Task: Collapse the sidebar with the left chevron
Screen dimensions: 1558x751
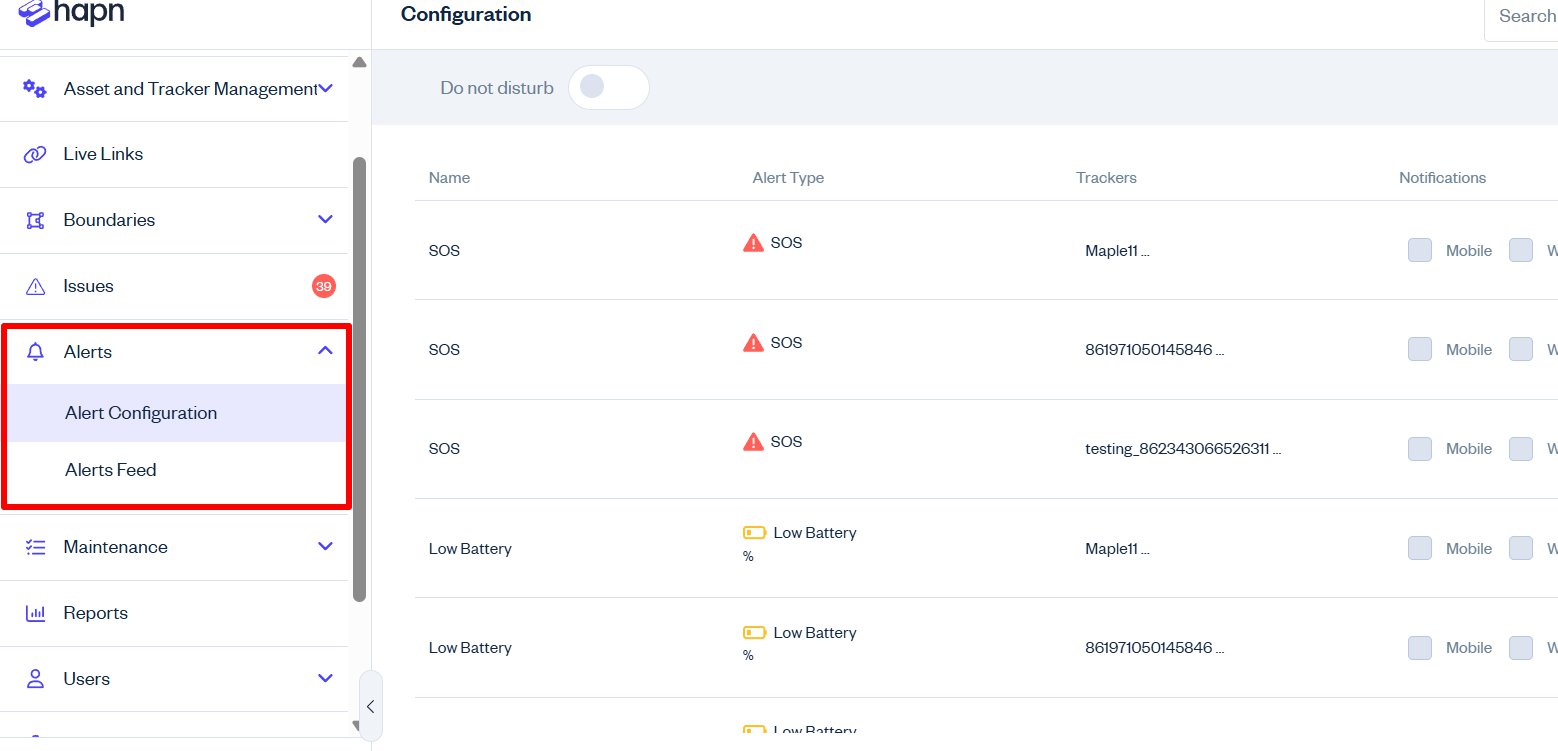Action: 370,706
